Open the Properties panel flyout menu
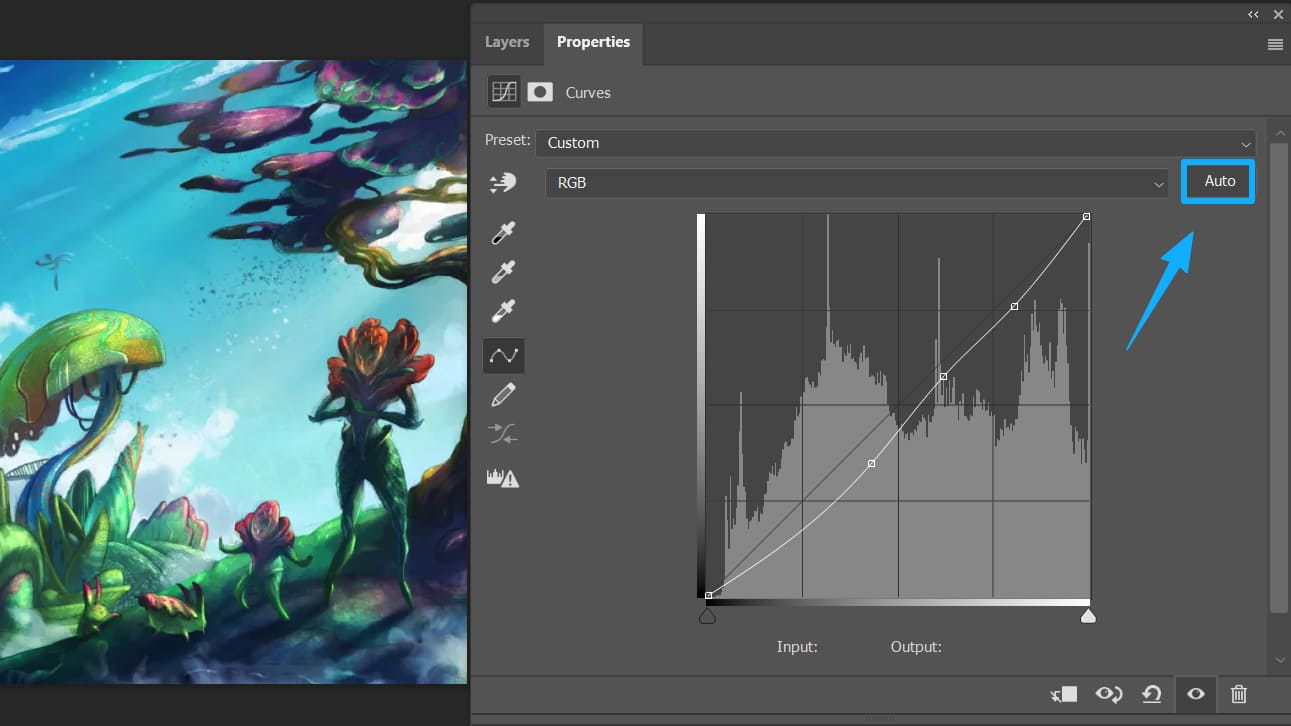This screenshot has width=1291, height=726. click(1275, 45)
